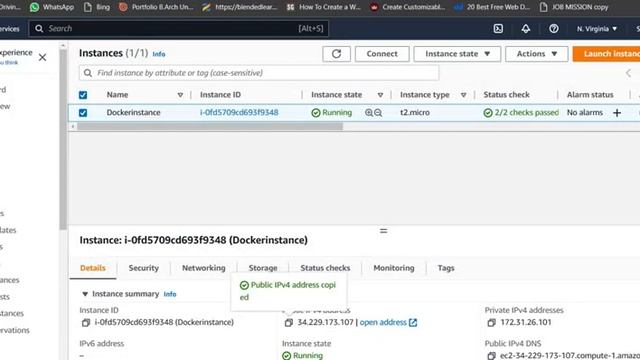
Task: Copy public IP 34.229.173.107 using the copy icon
Action: (289, 322)
